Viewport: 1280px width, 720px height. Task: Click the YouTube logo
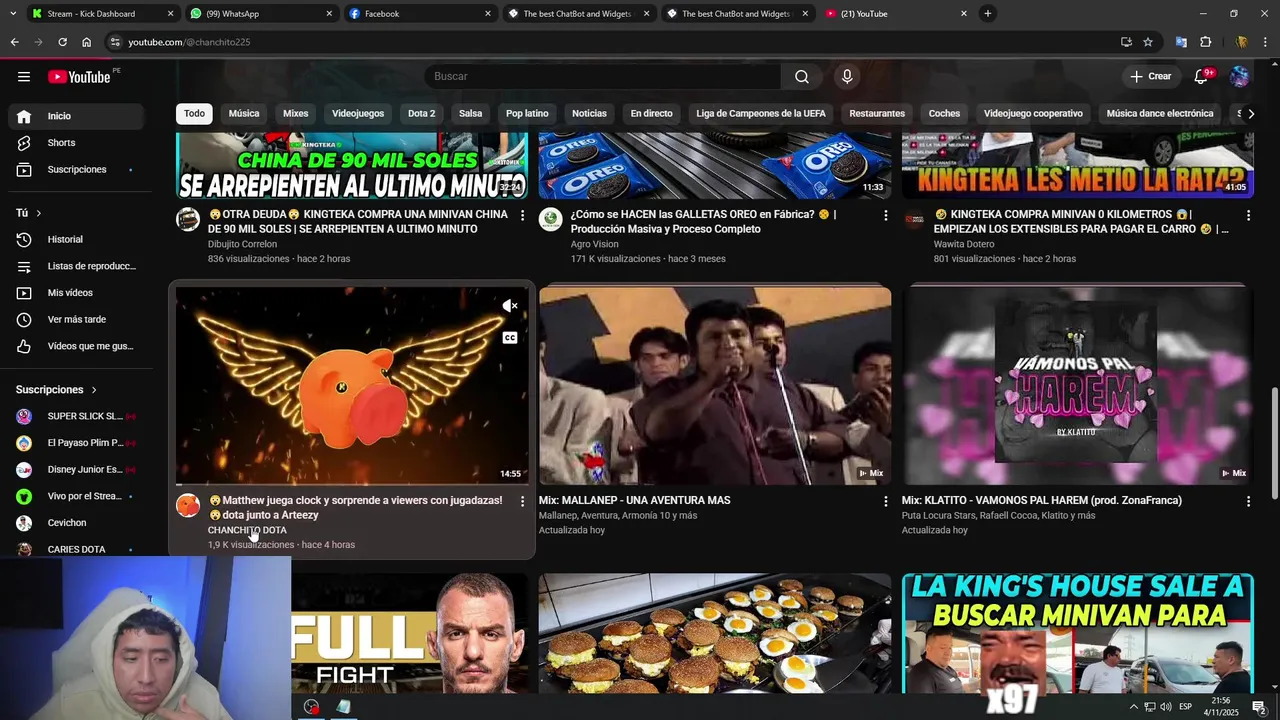(x=79, y=77)
